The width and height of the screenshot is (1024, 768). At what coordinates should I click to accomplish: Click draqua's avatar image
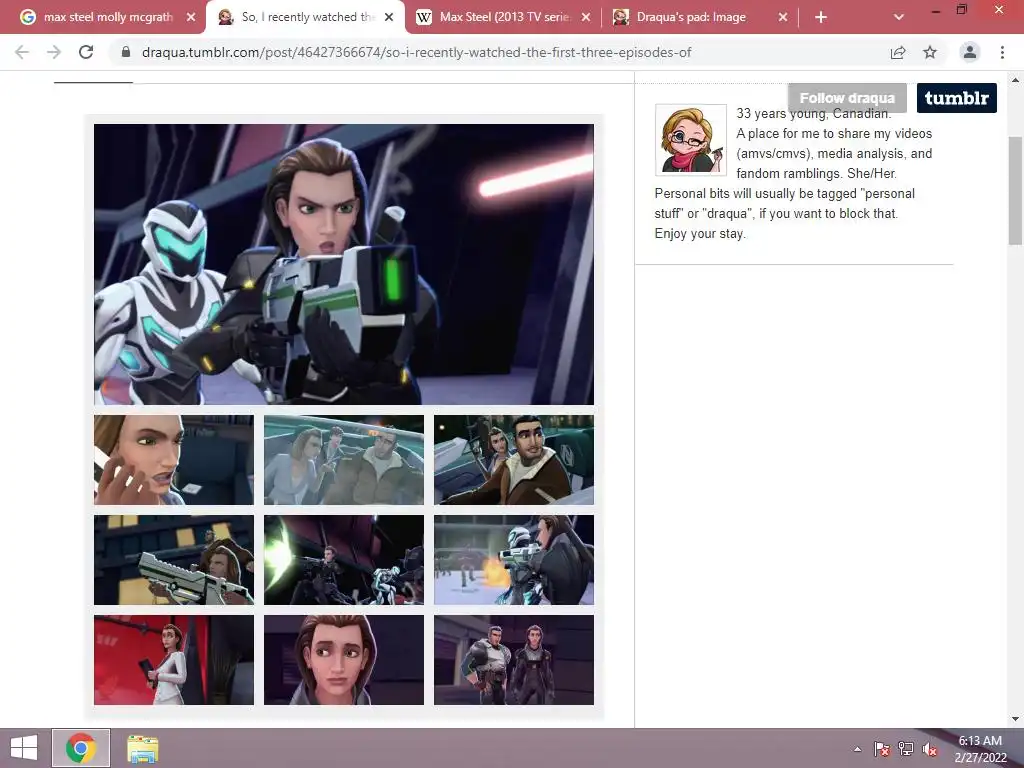pos(691,140)
